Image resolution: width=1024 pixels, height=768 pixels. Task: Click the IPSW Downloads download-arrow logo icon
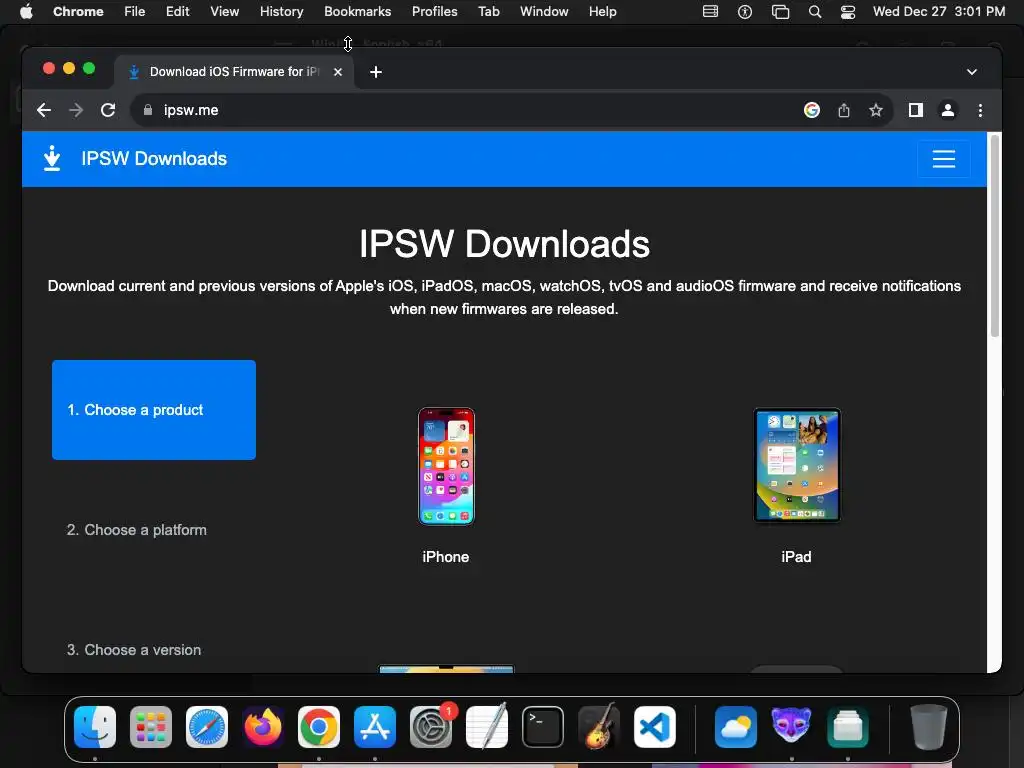pyautogui.click(x=52, y=159)
